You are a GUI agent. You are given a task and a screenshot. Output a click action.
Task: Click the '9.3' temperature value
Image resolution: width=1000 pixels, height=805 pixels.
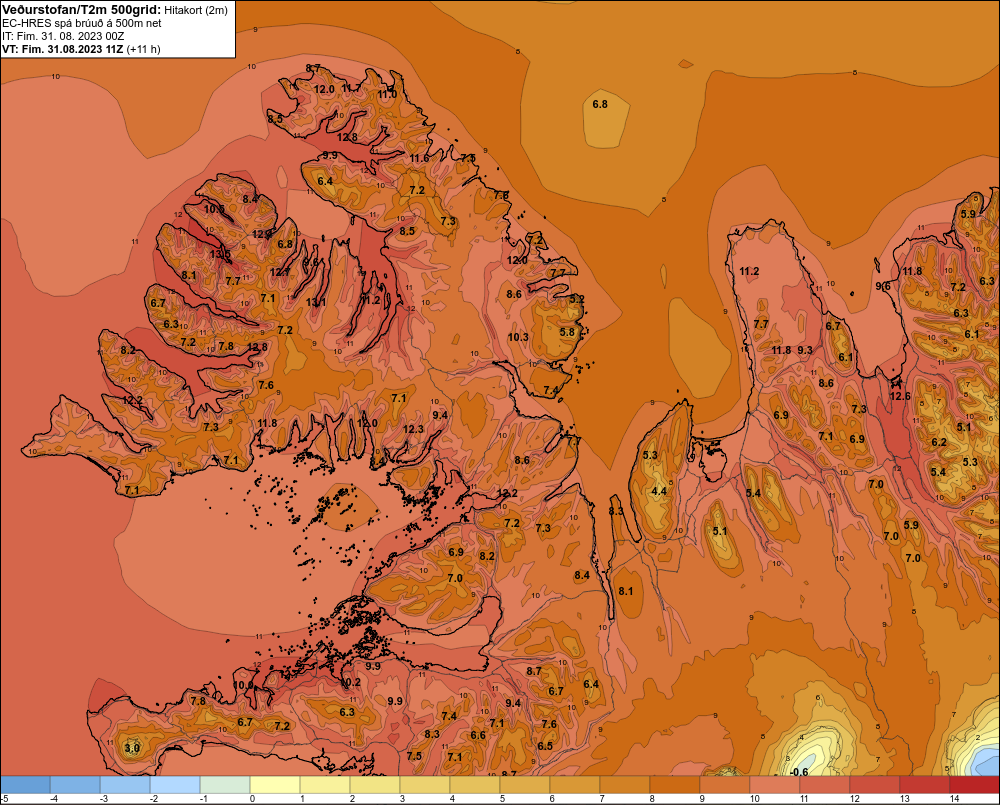click(805, 350)
